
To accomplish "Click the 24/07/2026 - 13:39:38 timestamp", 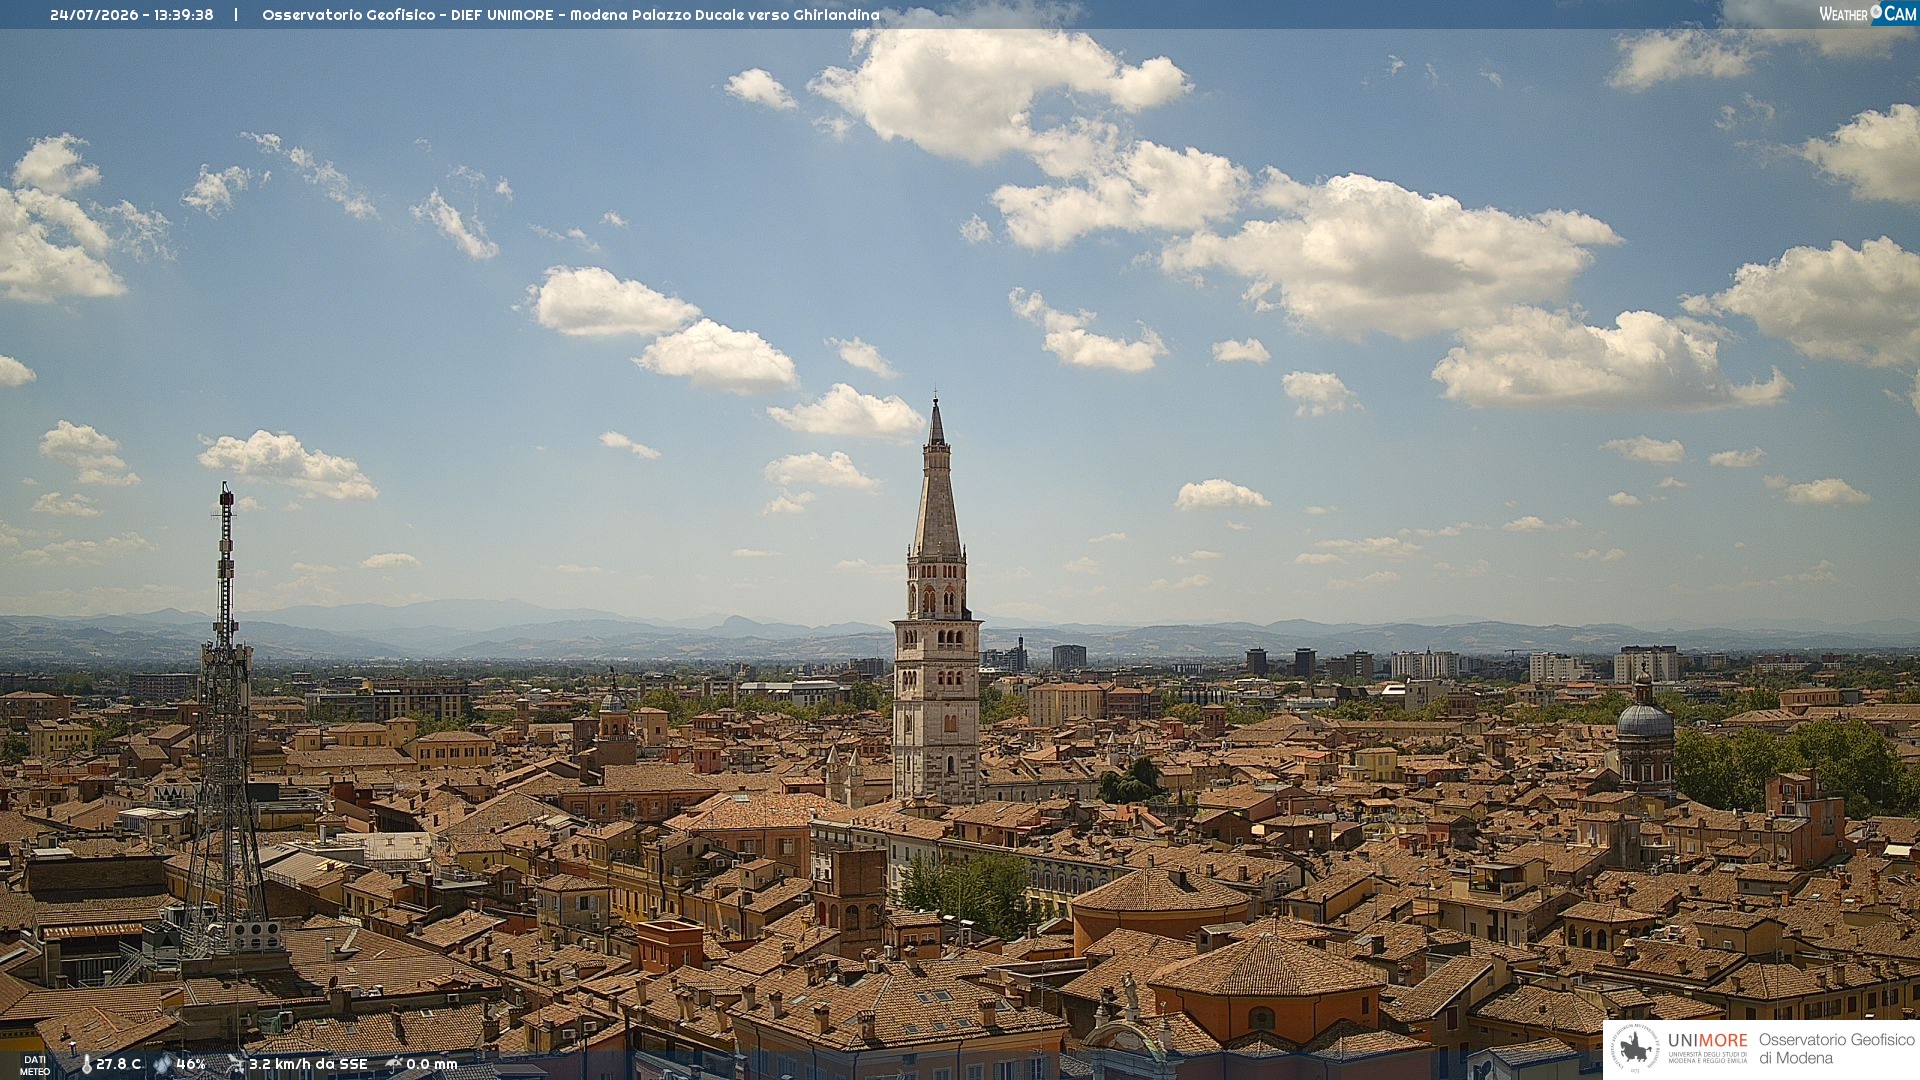I will 132,15.
